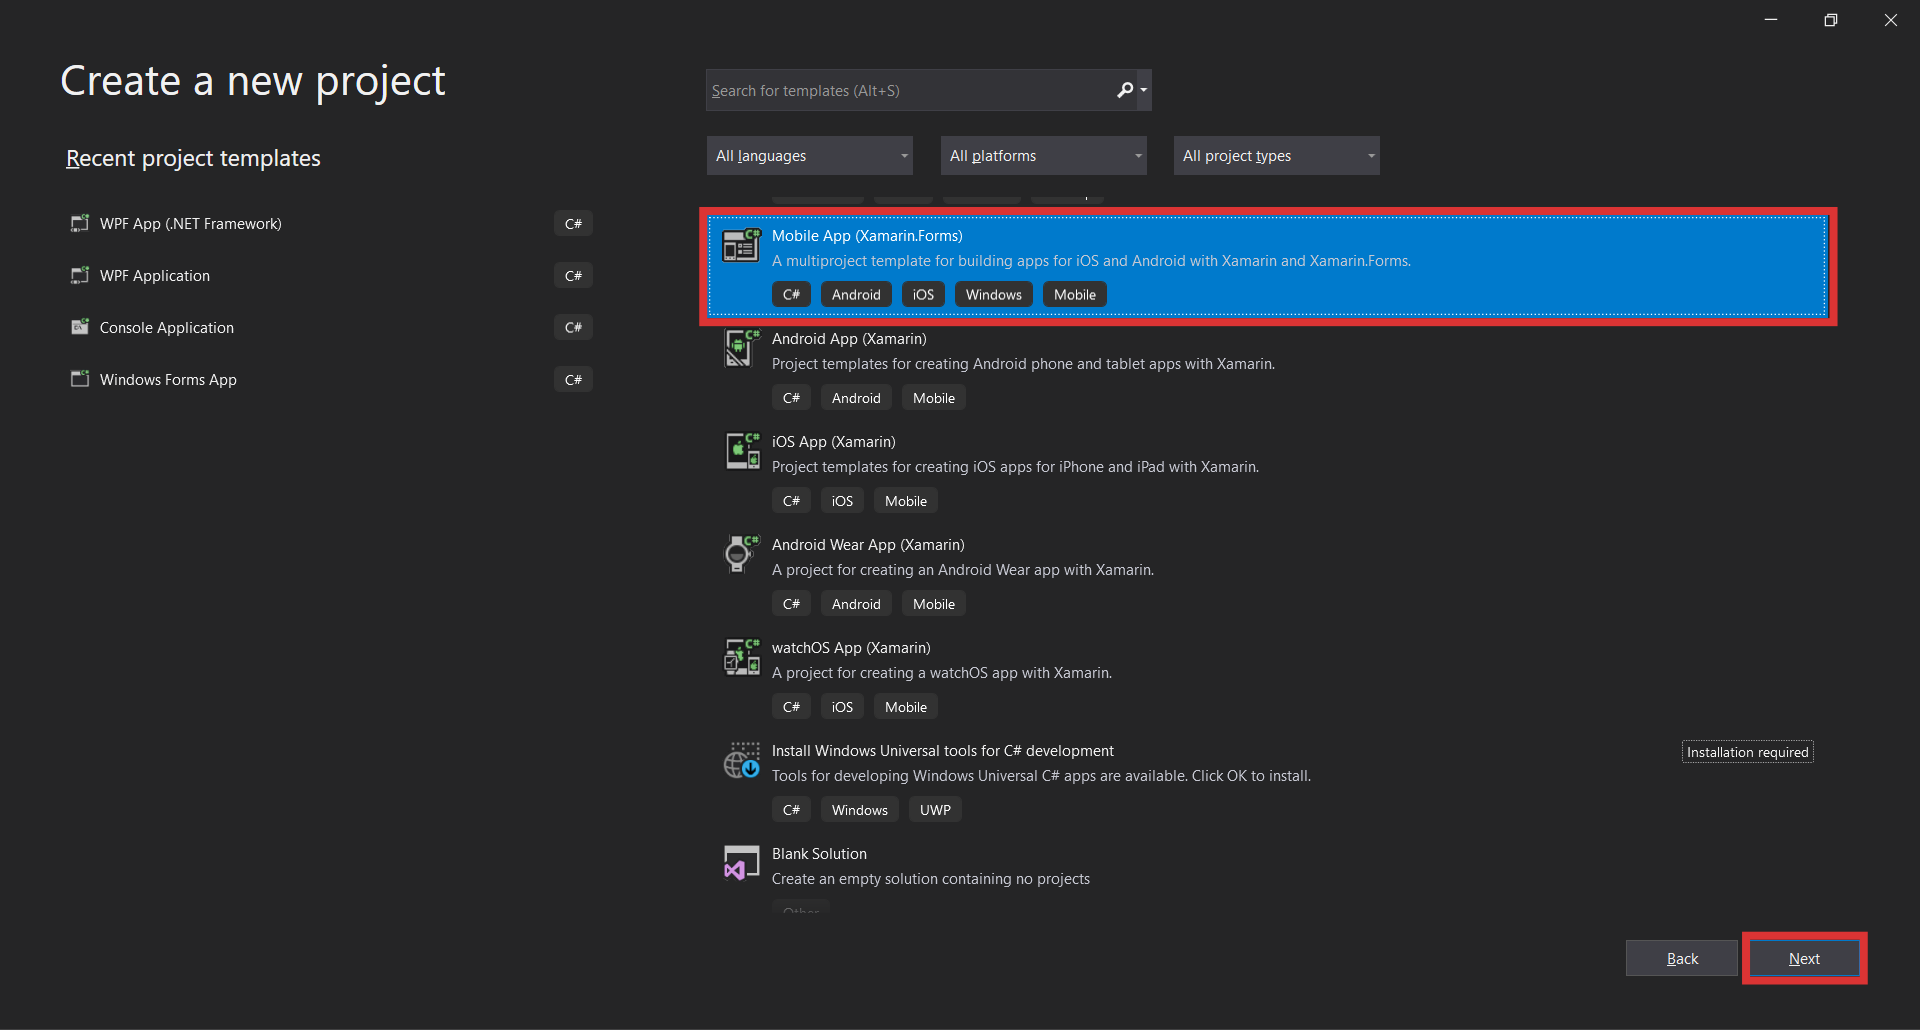Click the Windows tag on Mobile App (Xamarin.Forms)

click(x=993, y=295)
